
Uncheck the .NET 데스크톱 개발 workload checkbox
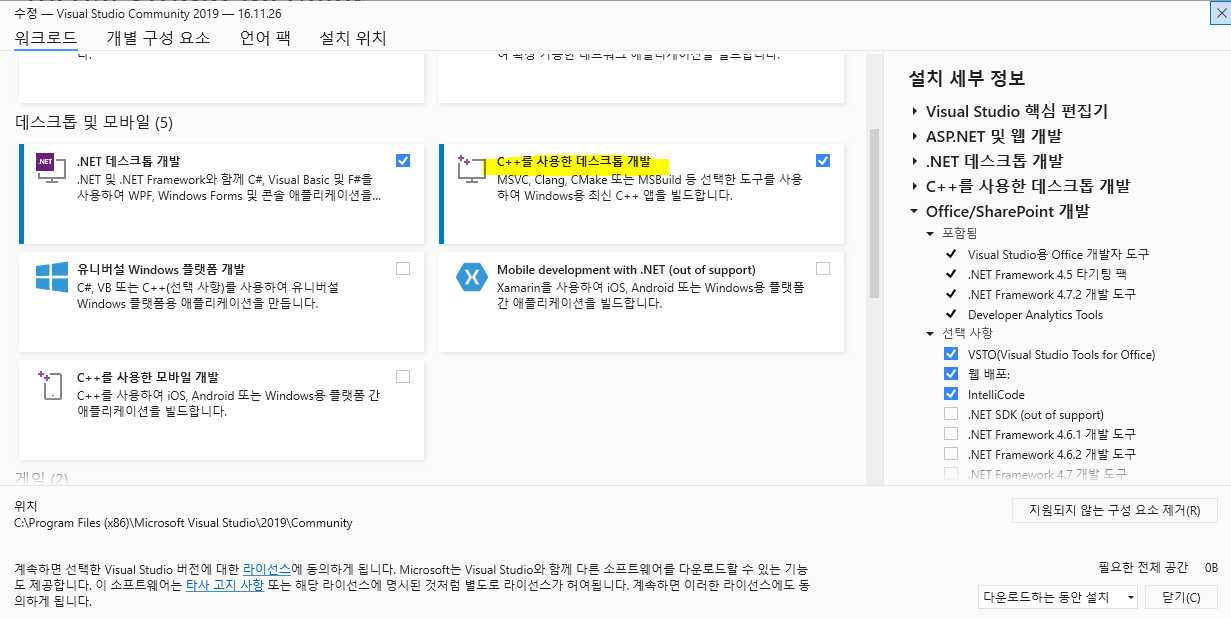click(x=403, y=160)
